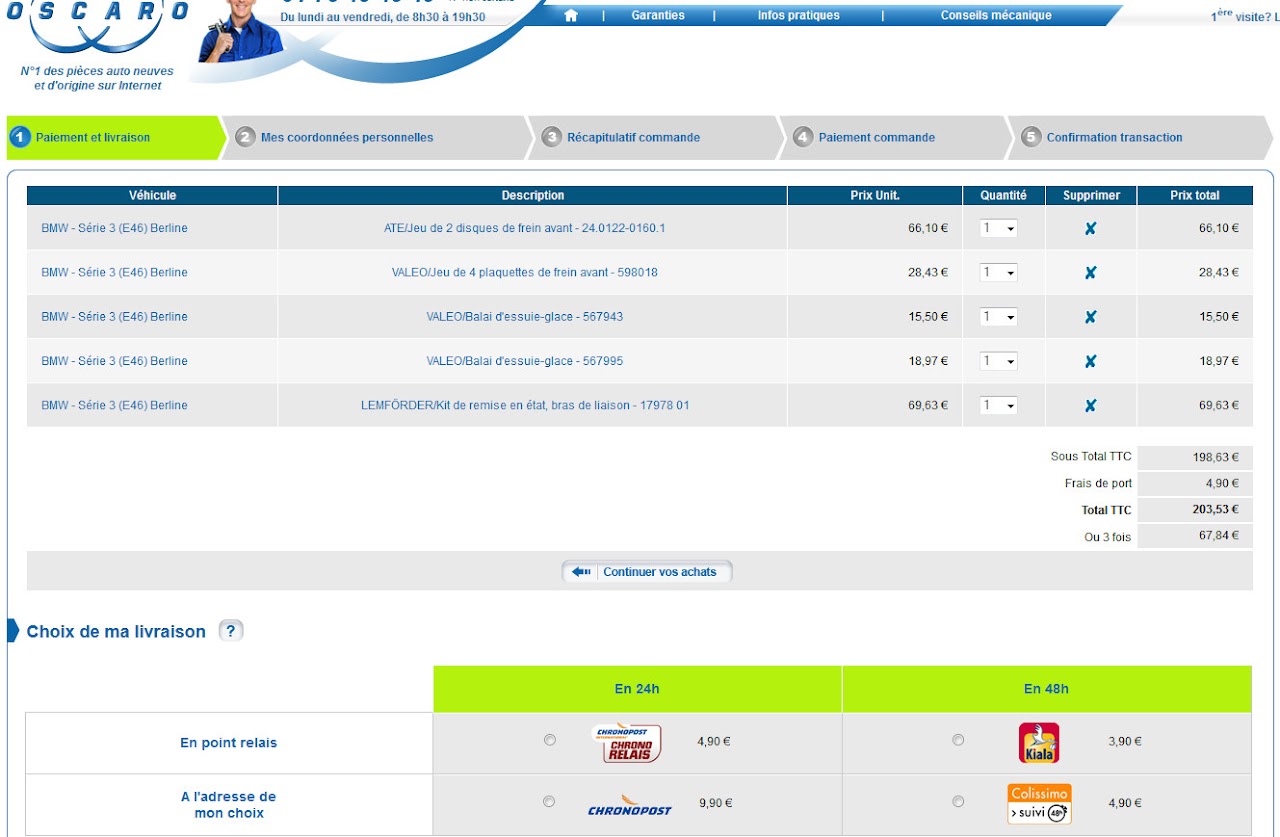Click the mechanic photo in header
This screenshot has height=837, width=1280.
pyautogui.click(x=240, y=30)
